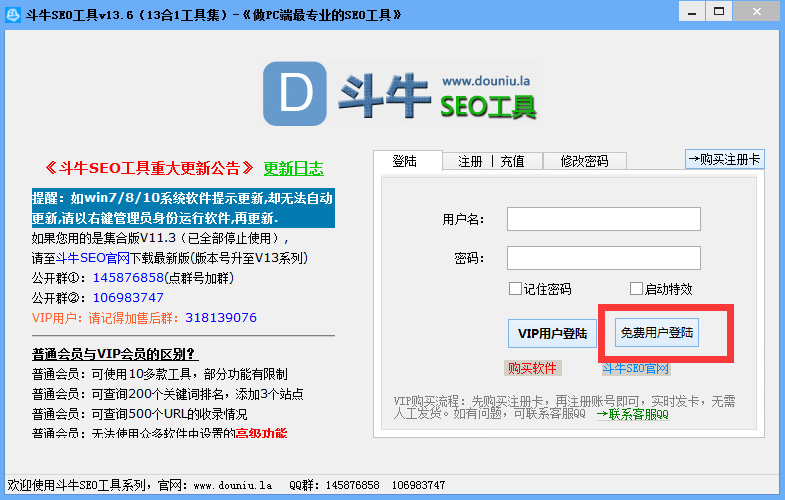The image size is (785, 500).
Task: Focus the 密码 input field
Action: [604, 258]
